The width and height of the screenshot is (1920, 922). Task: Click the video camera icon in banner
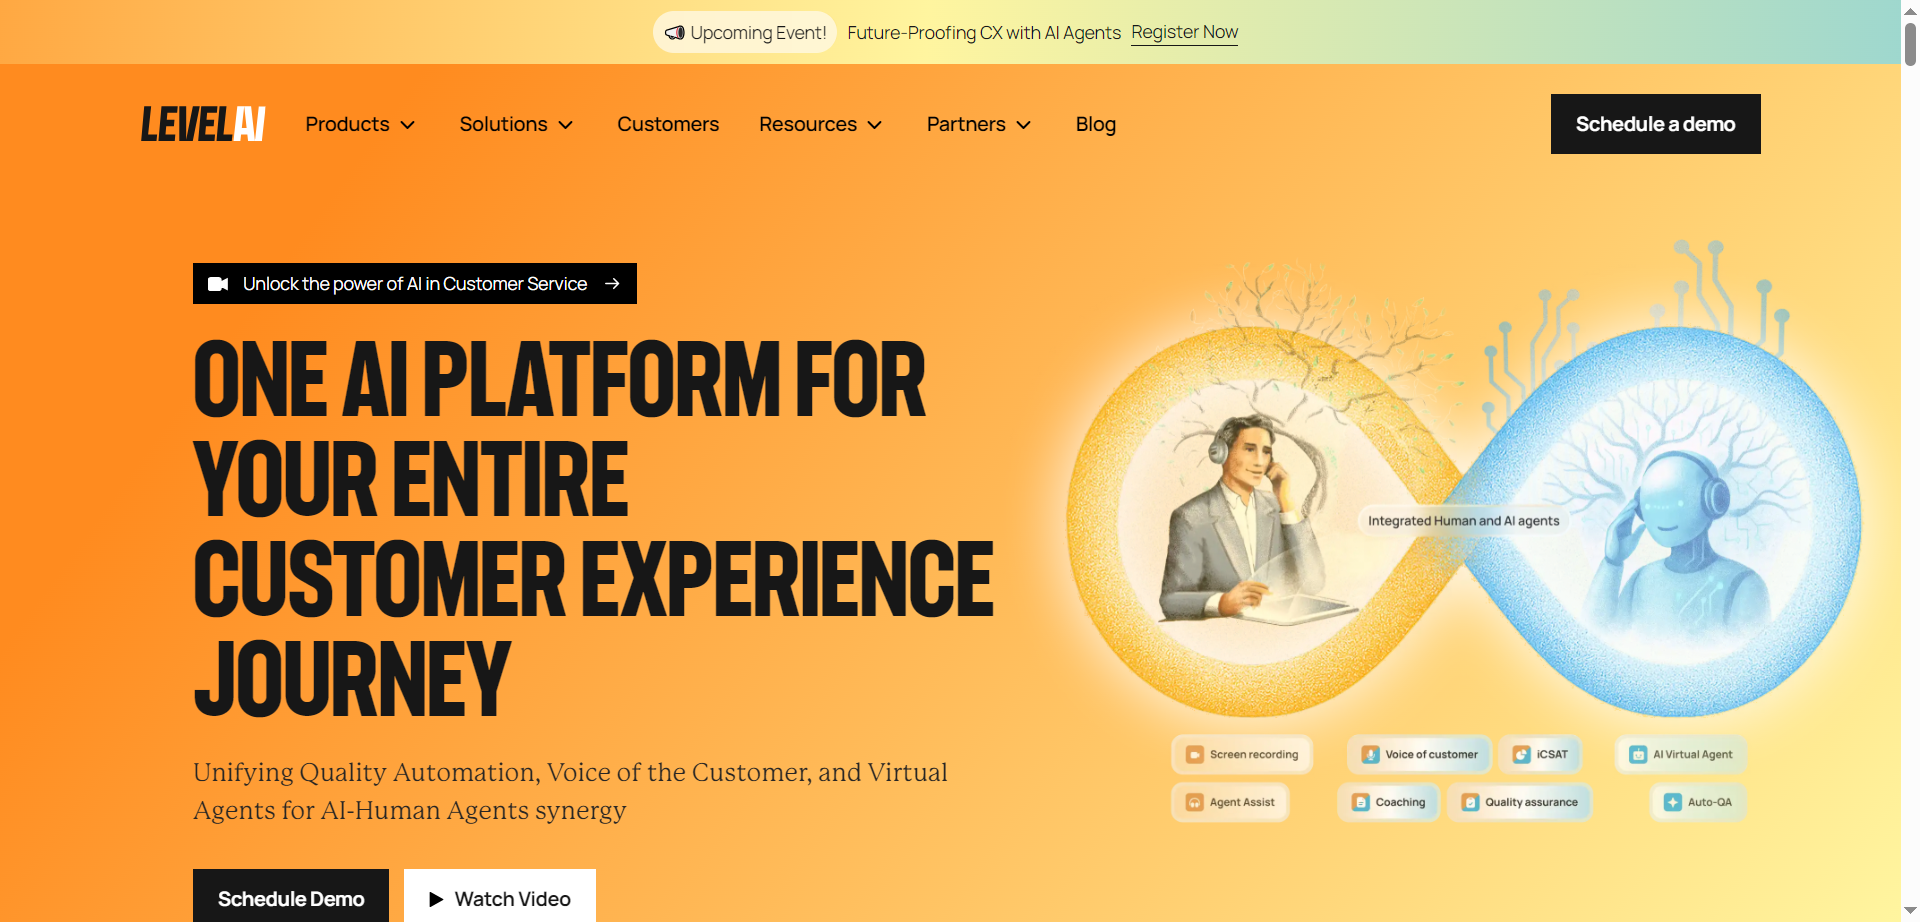point(218,284)
